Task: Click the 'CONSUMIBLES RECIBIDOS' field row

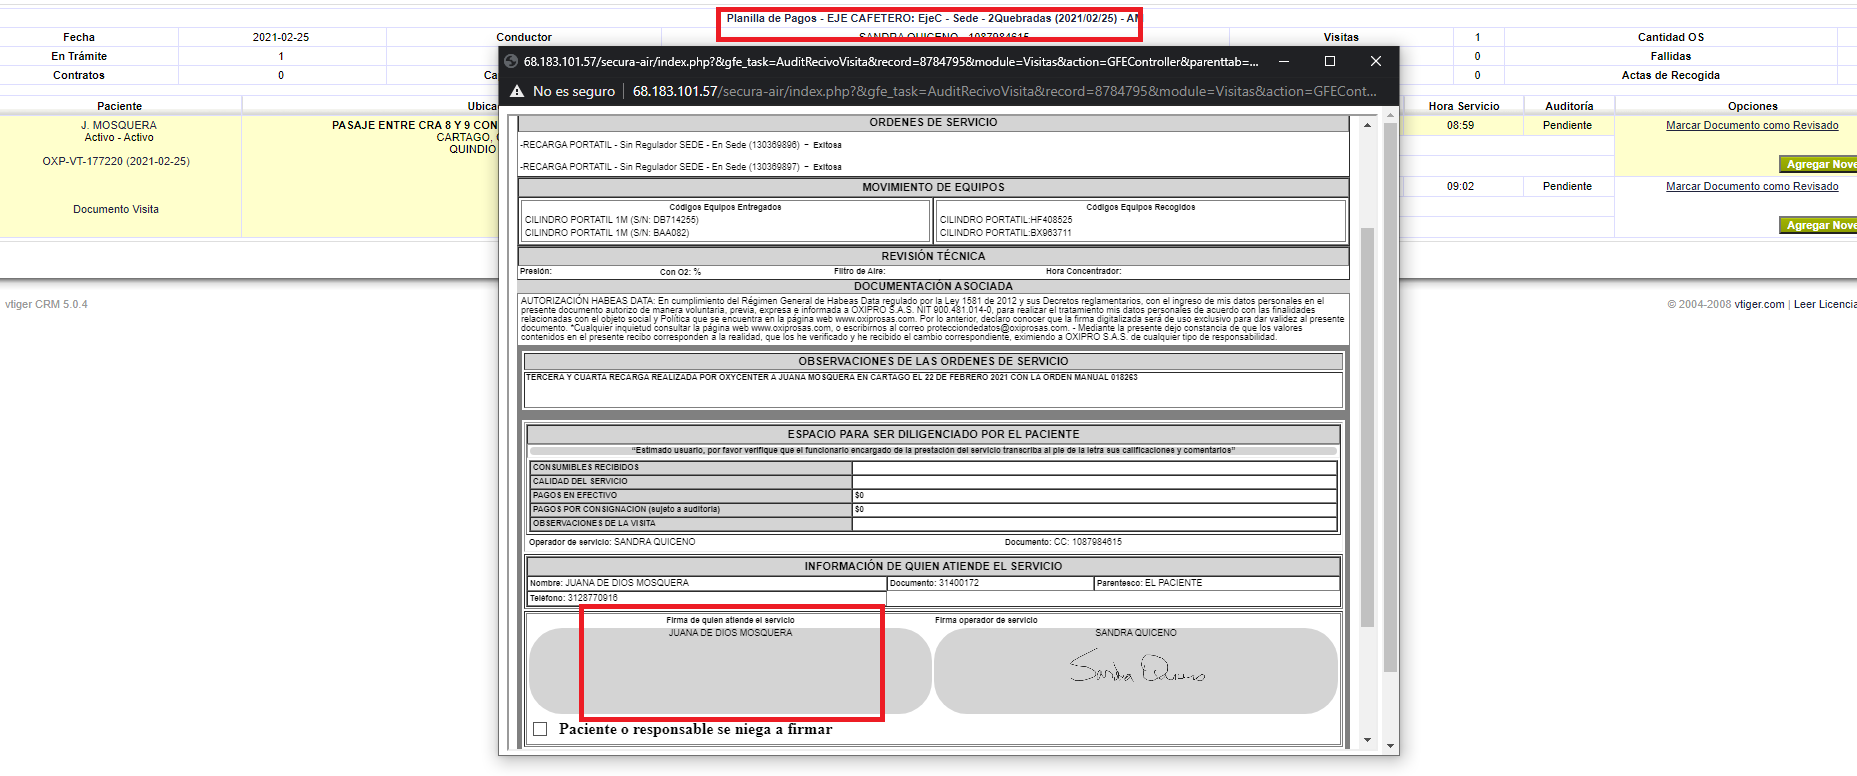Action: [933, 468]
